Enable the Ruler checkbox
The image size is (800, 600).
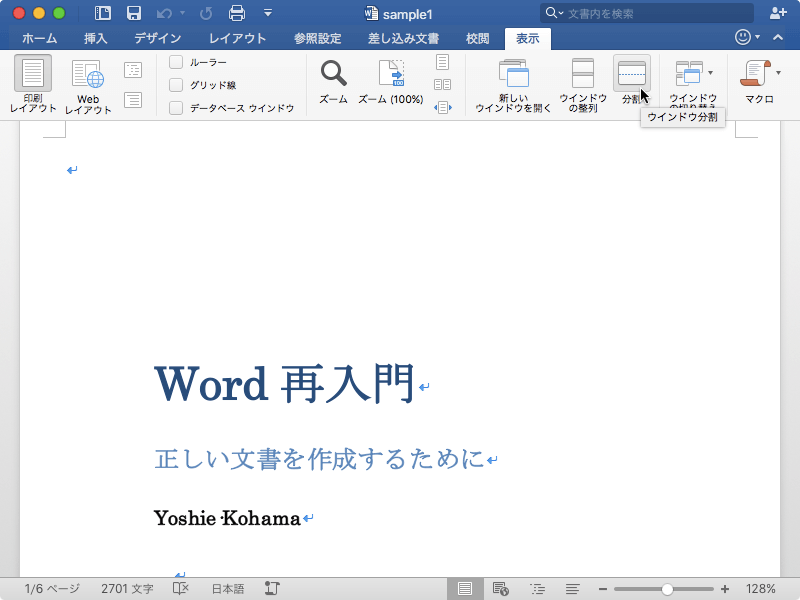(x=176, y=62)
